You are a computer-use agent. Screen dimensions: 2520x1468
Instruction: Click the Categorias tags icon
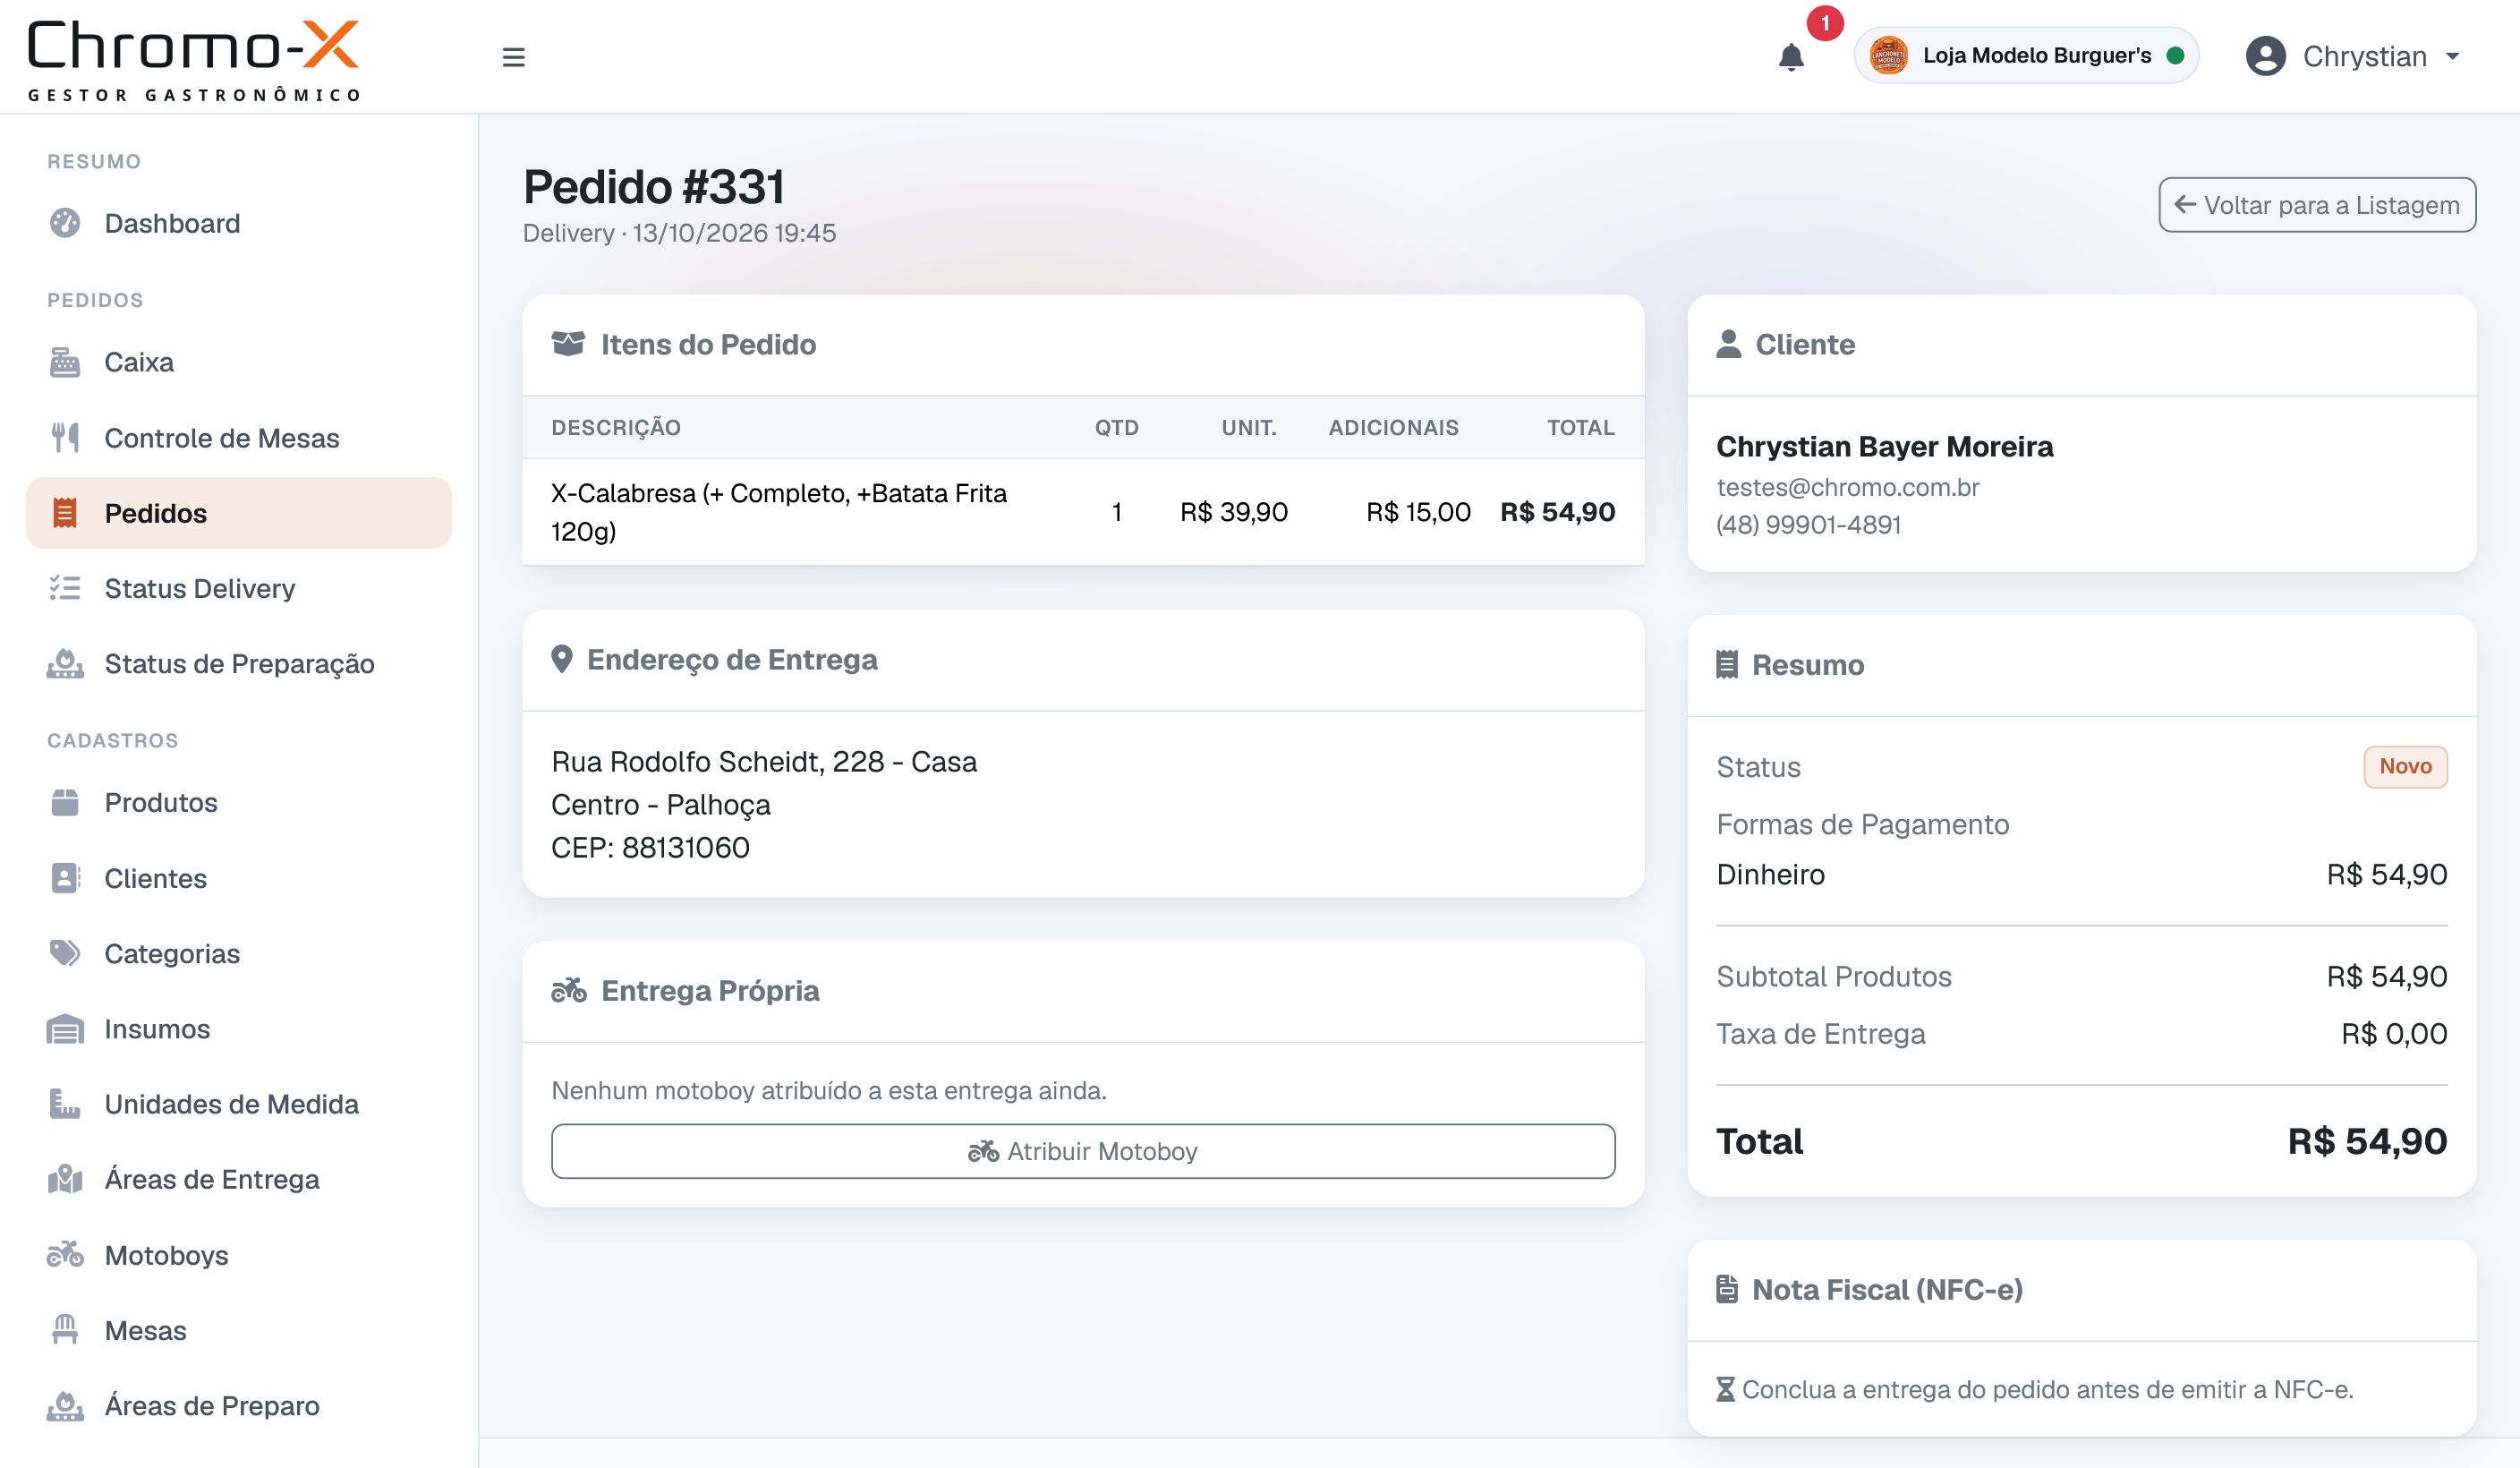click(65, 953)
